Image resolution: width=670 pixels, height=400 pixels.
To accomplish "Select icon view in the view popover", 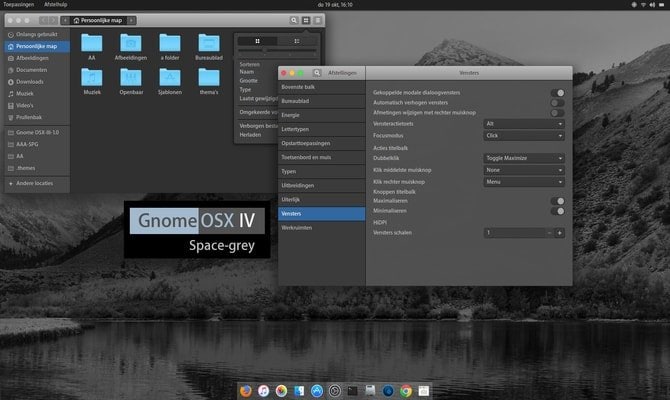I will pos(257,41).
